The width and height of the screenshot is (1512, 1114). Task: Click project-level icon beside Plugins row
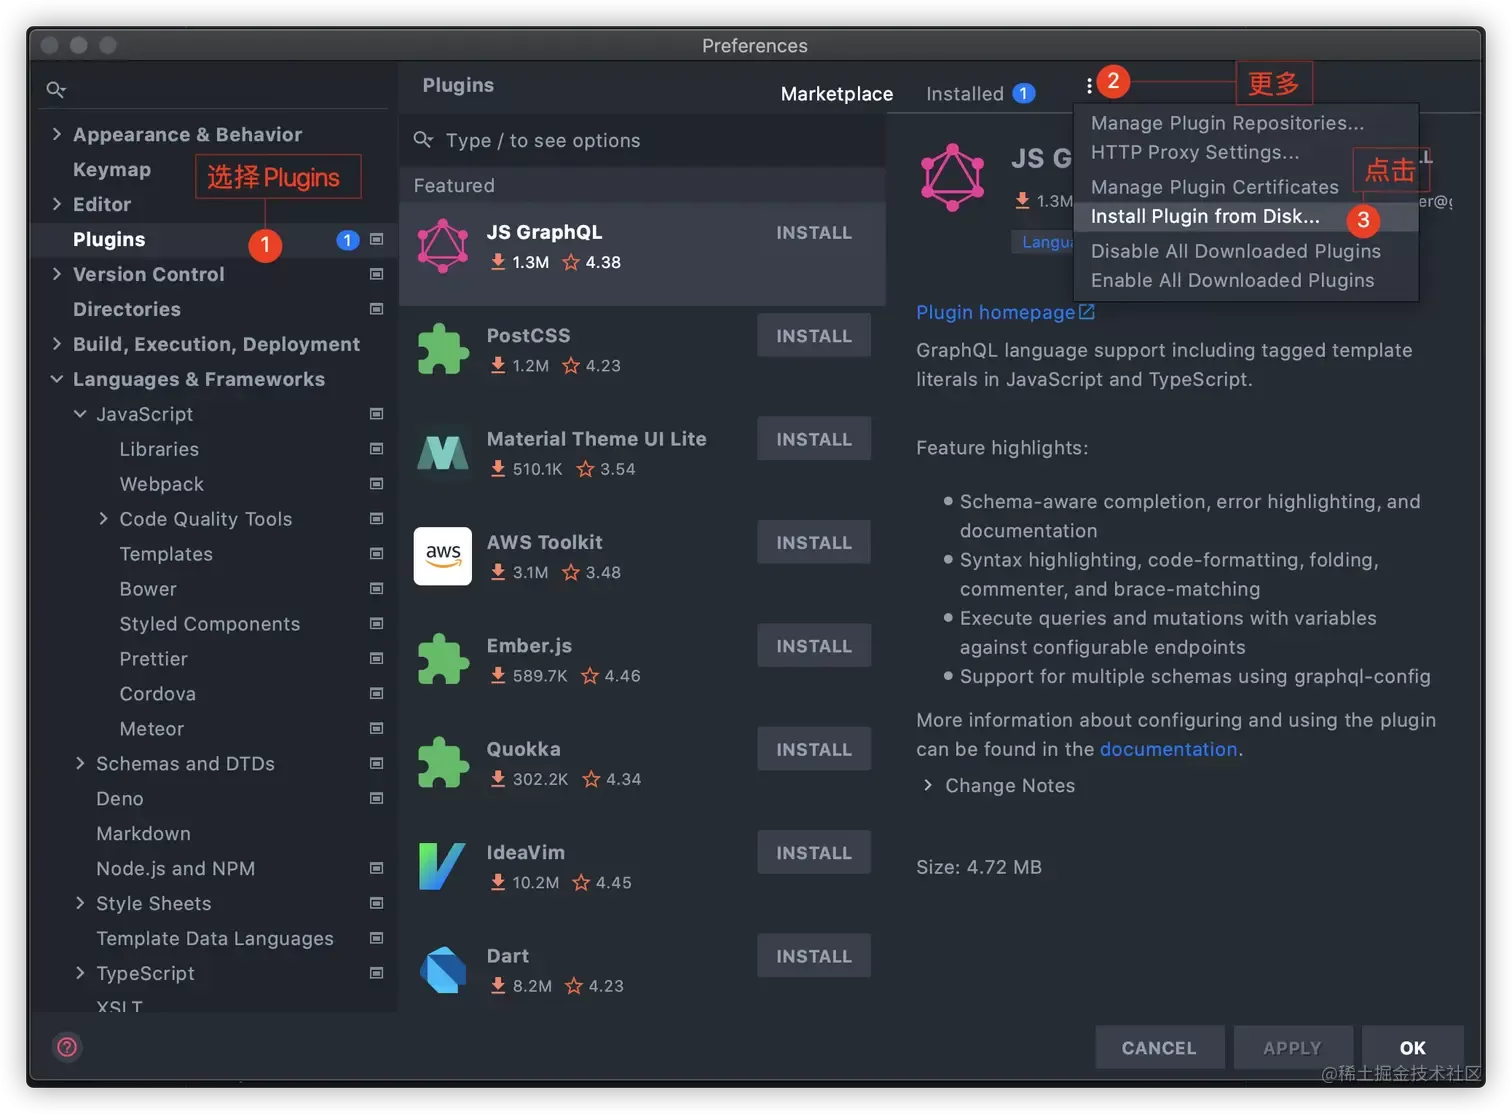tap(376, 239)
